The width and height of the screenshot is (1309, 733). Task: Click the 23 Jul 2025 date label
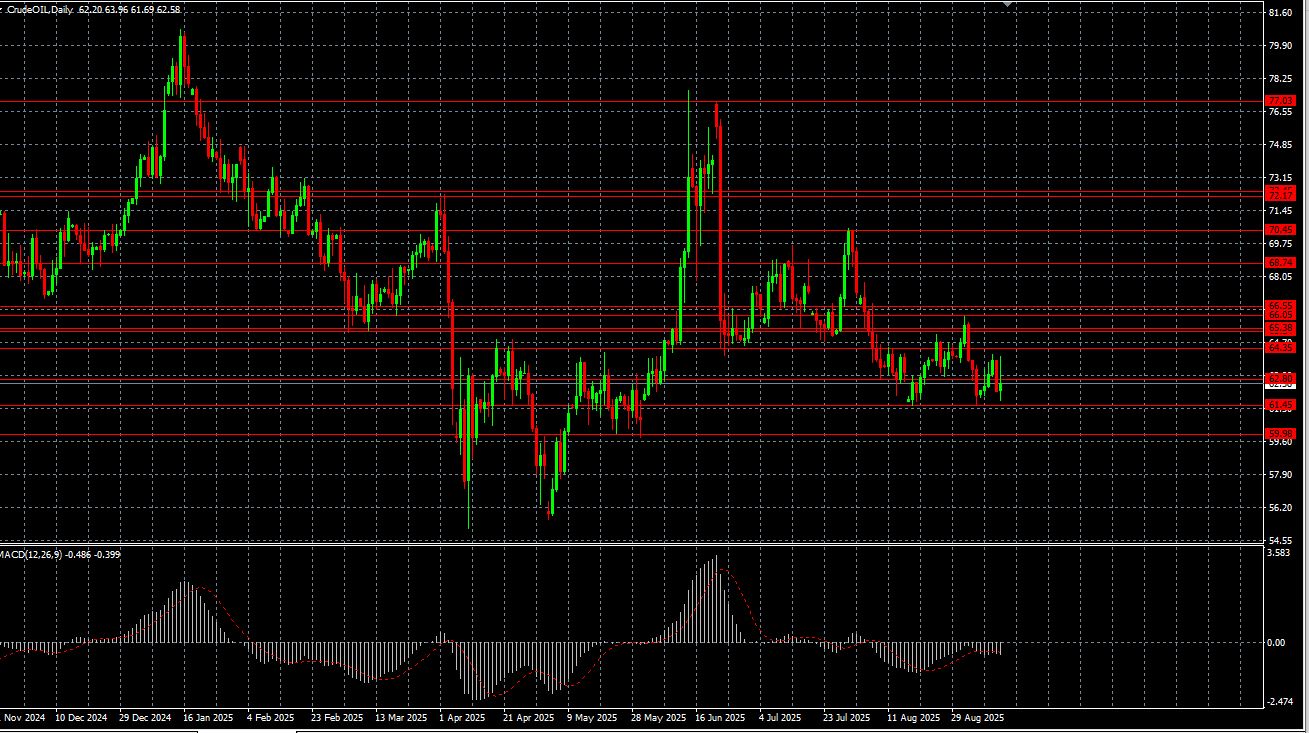pos(847,718)
